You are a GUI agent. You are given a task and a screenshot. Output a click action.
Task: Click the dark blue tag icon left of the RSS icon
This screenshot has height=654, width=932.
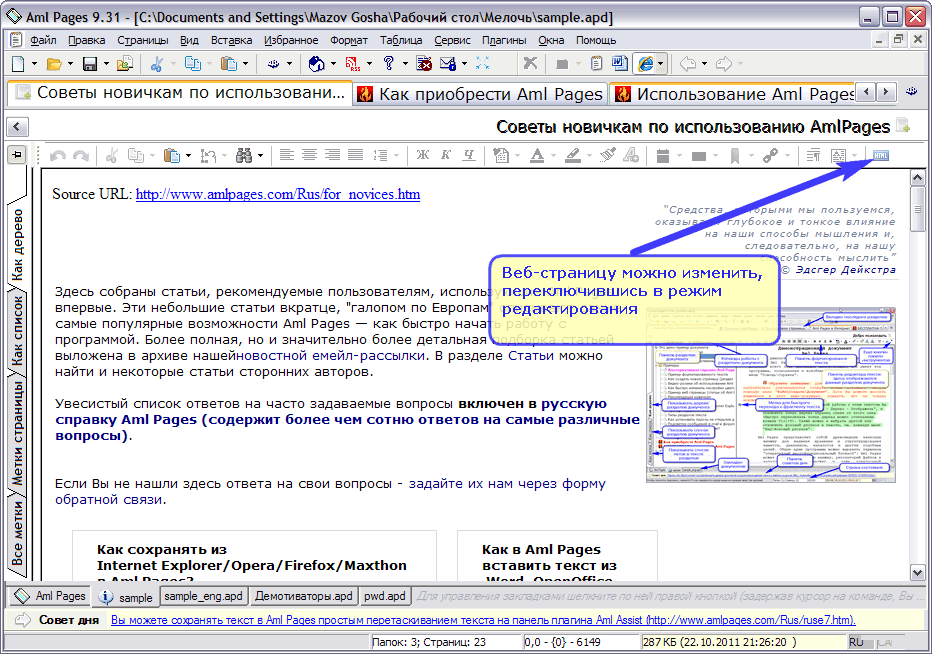click(x=316, y=64)
